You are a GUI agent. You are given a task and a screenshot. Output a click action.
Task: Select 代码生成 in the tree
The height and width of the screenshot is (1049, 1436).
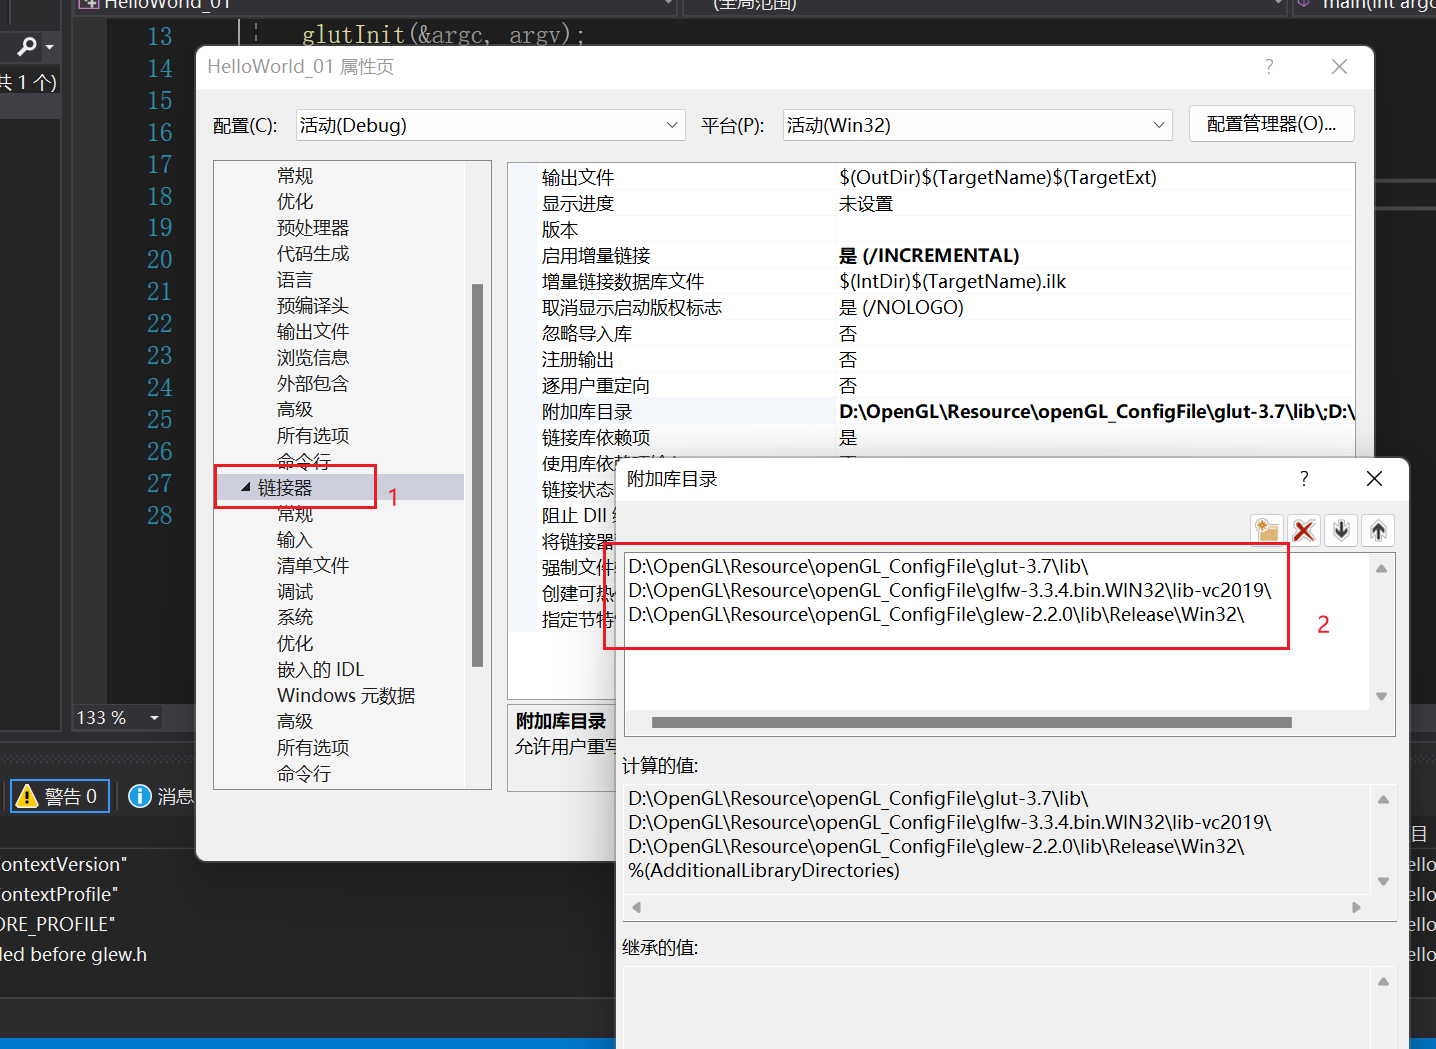(313, 254)
